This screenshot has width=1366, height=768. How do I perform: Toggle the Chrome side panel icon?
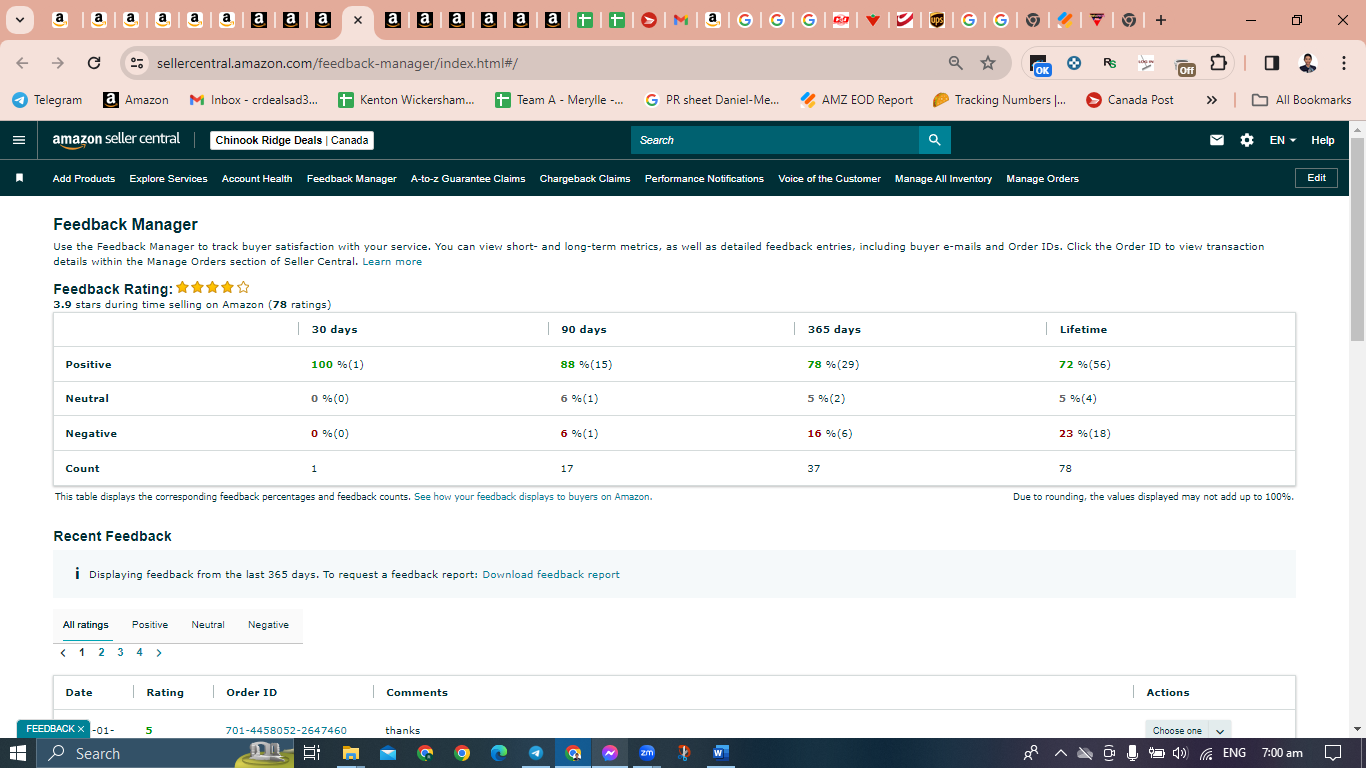(x=1272, y=63)
